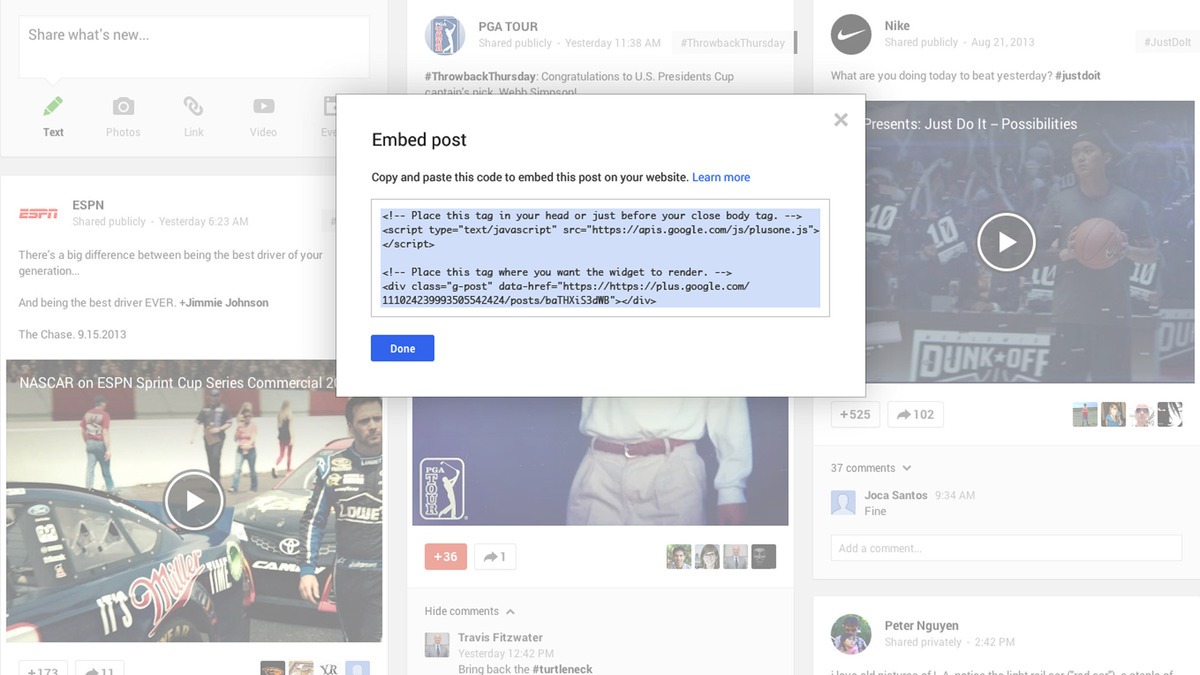Click the Video icon in share box
1200x675 pixels.
click(x=263, y=107)
